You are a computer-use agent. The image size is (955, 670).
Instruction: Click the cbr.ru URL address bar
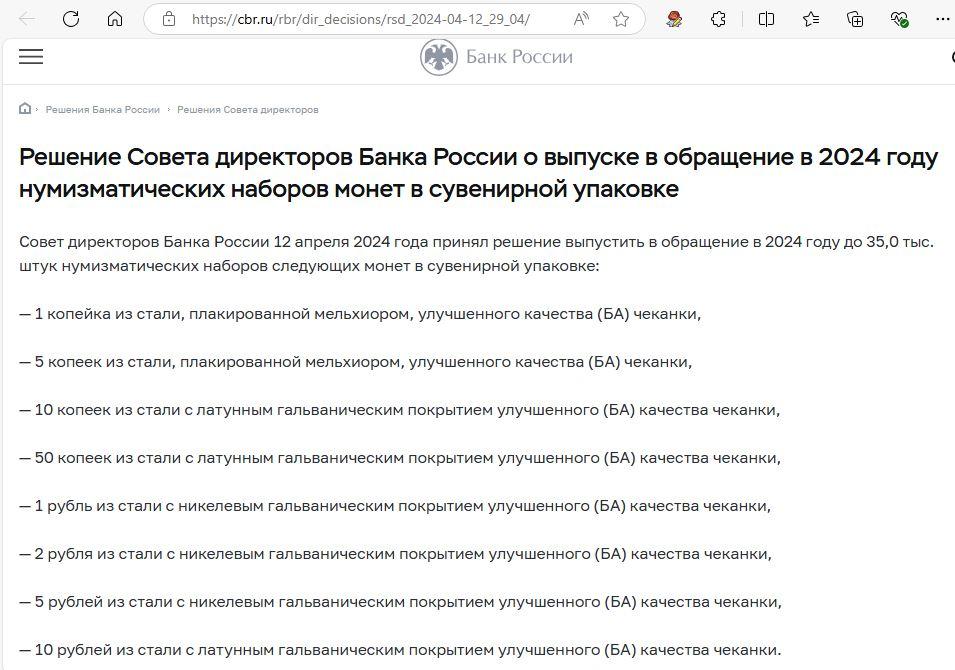click(360, 19)
